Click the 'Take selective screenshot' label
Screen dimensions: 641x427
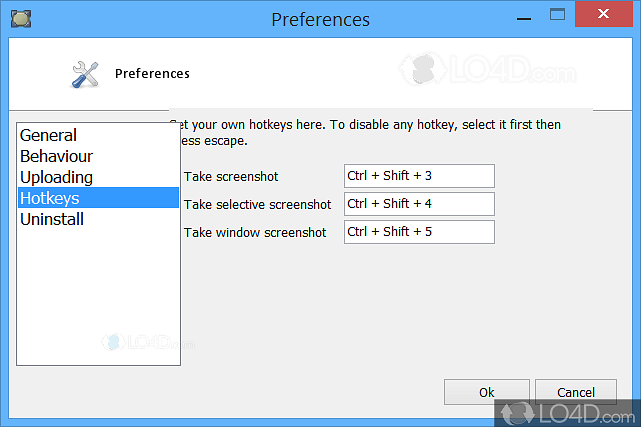pos(258,204)
